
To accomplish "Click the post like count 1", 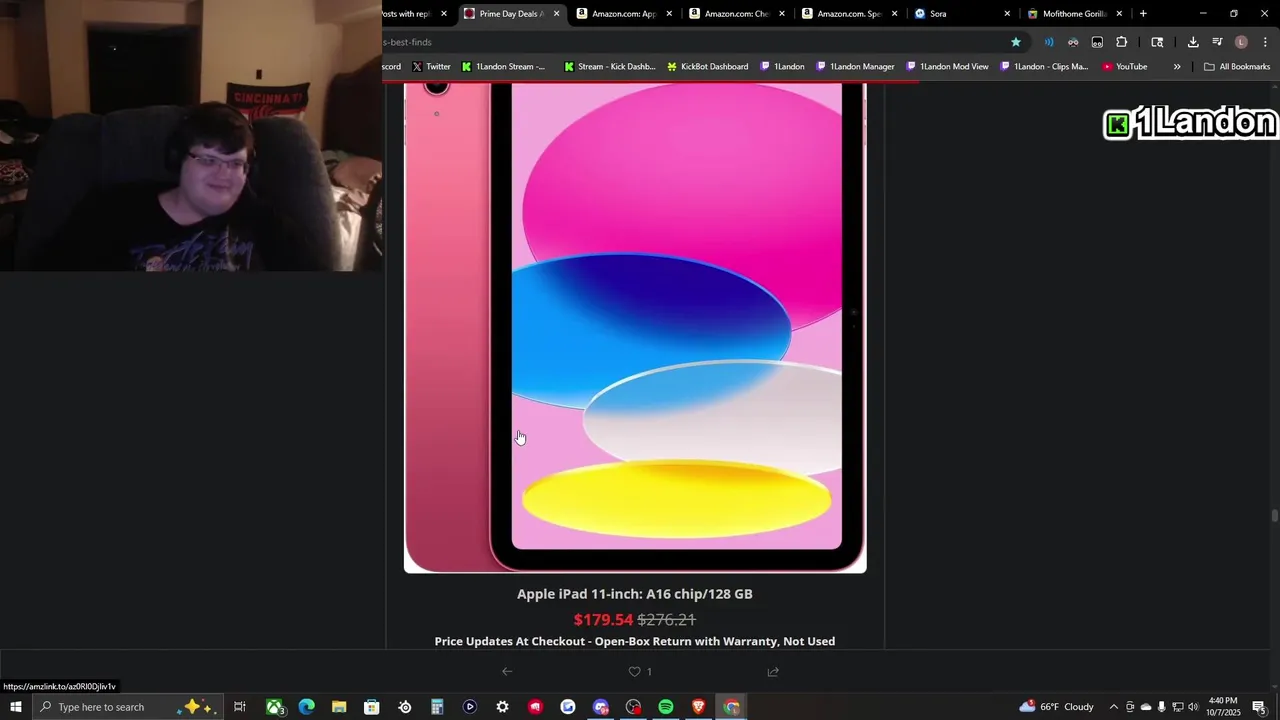I will pyautogui.click(x=649, y=672).
